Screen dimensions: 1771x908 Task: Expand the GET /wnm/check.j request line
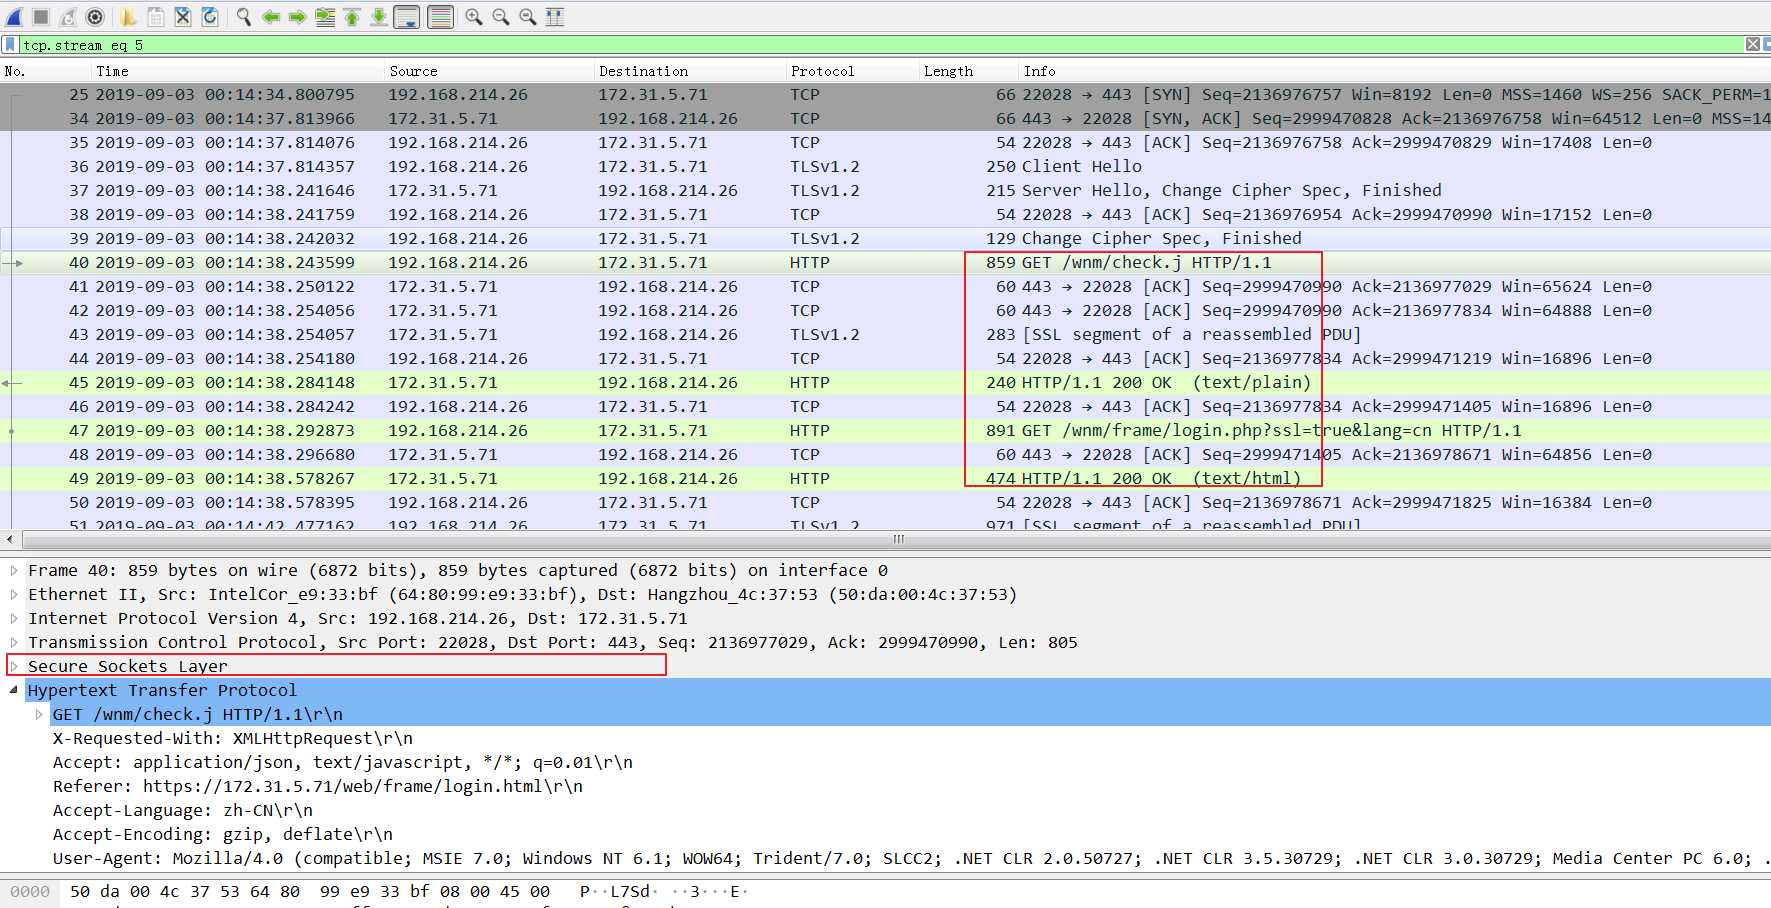[x=39, y=714]
